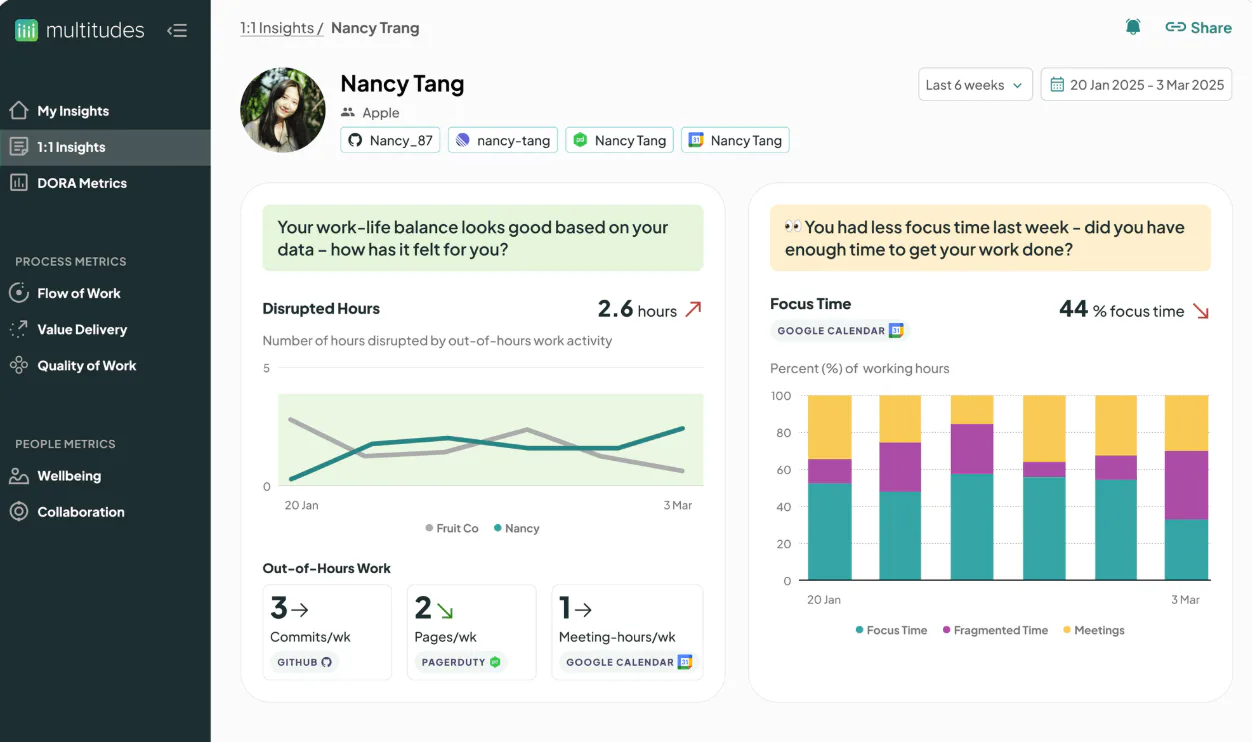Click the Value Delivery sparkle icon
Screen dimensions: 1252x742
(18, 329)
